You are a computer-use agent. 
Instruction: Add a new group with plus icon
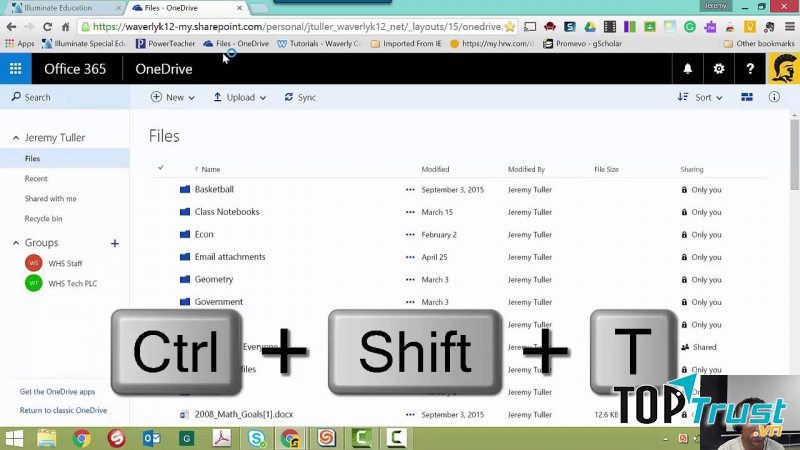[x=115, y=243]
